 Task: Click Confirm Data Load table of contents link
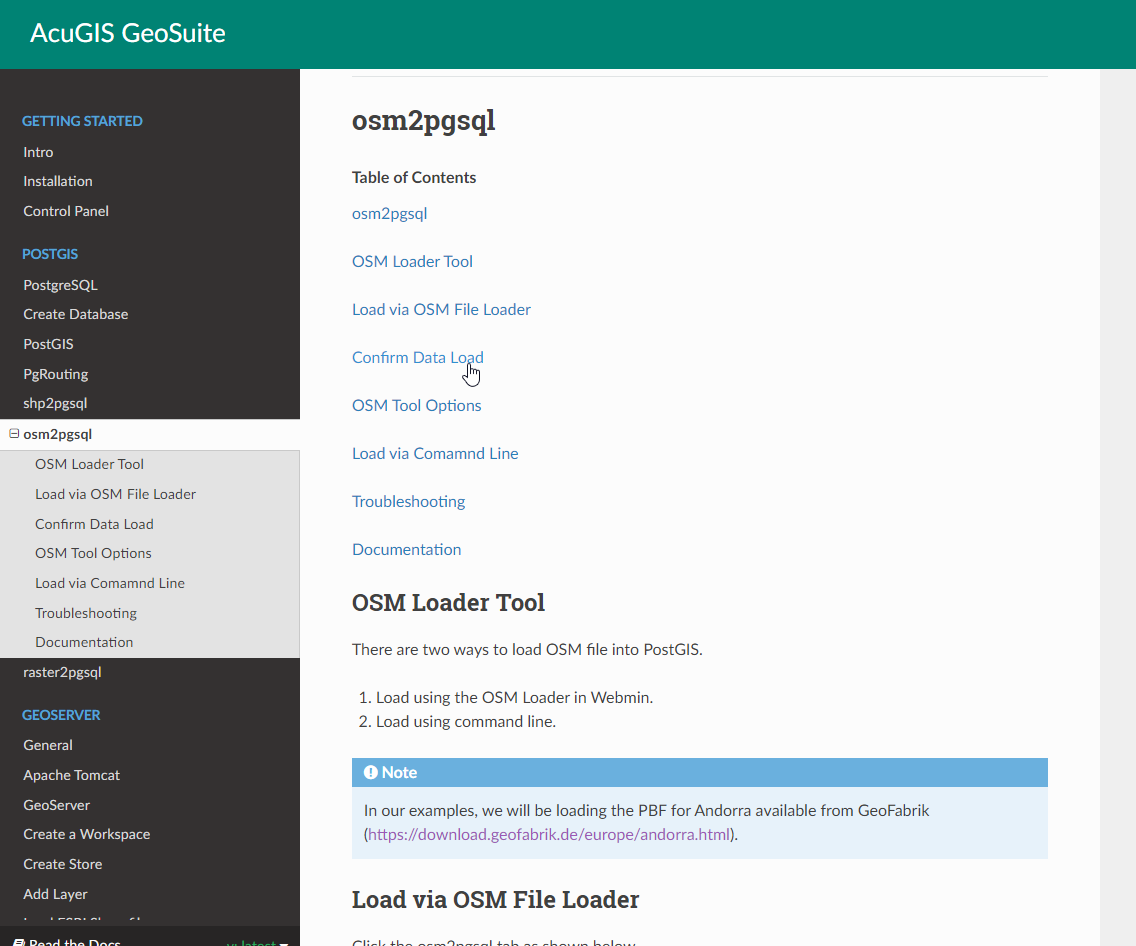417,357
